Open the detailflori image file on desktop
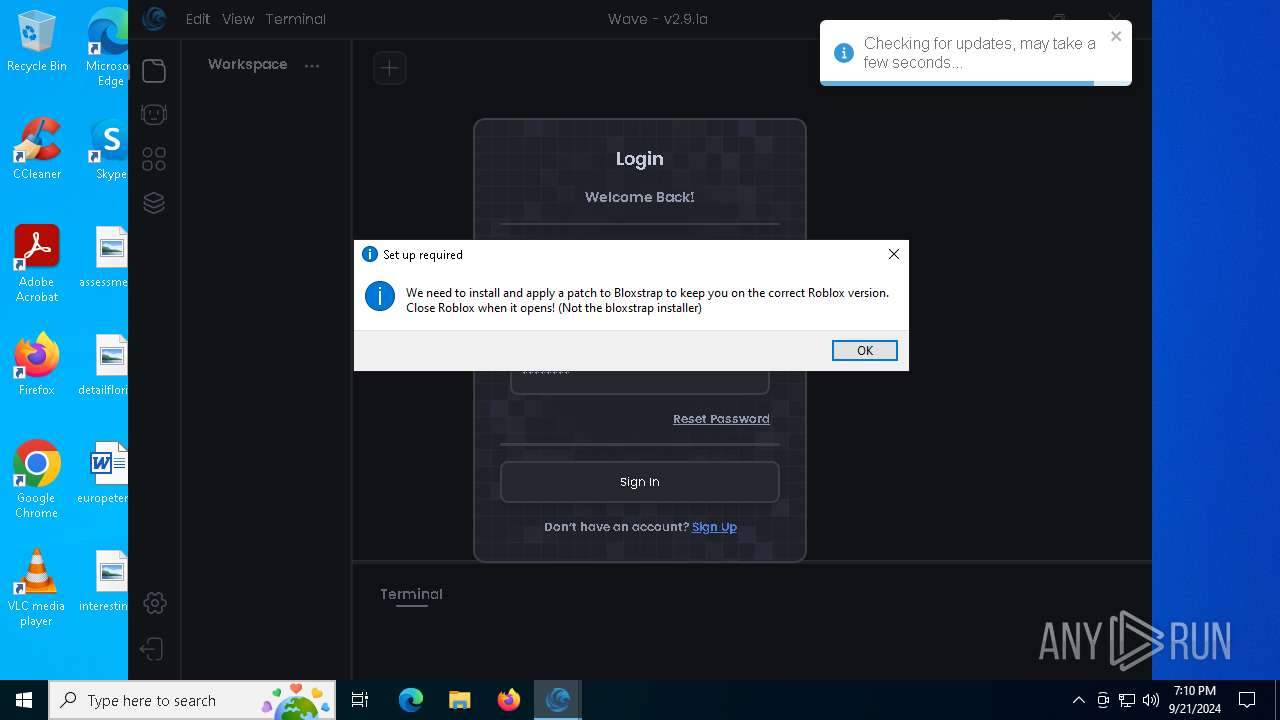This screenshot has height=720, width=1280. [x=105, y=365]
